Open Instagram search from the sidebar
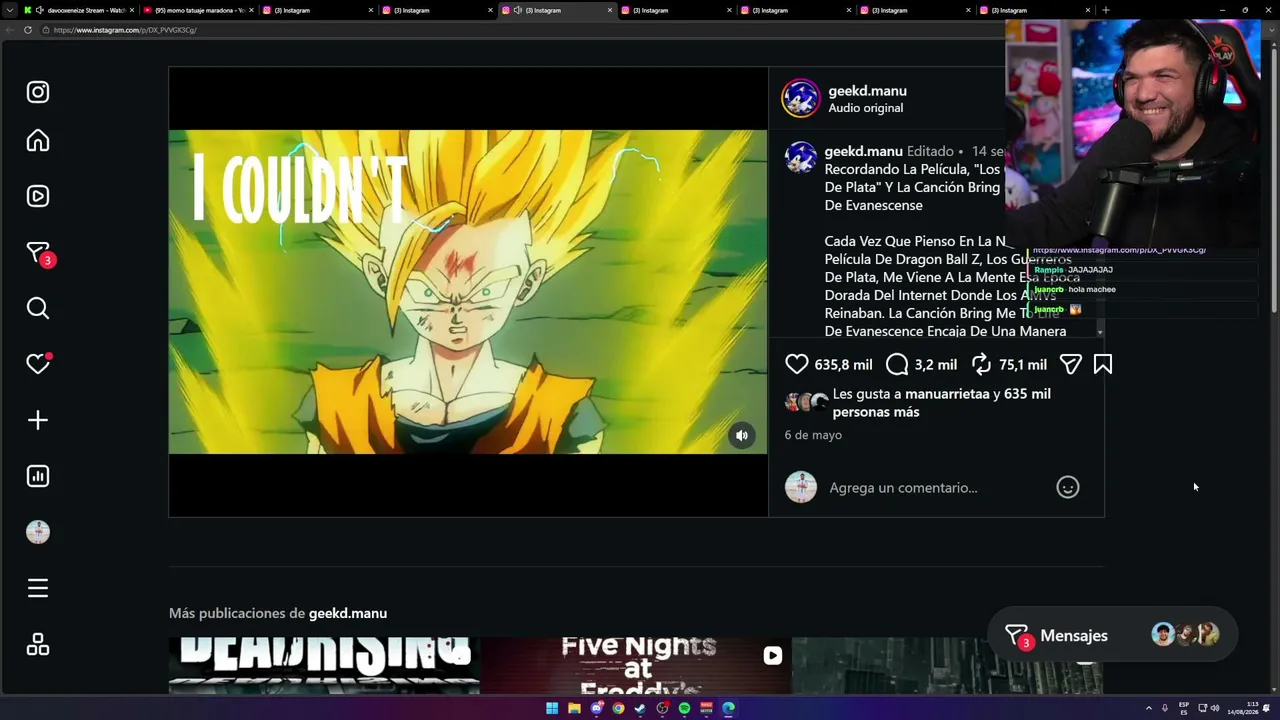 coord(38,308)
